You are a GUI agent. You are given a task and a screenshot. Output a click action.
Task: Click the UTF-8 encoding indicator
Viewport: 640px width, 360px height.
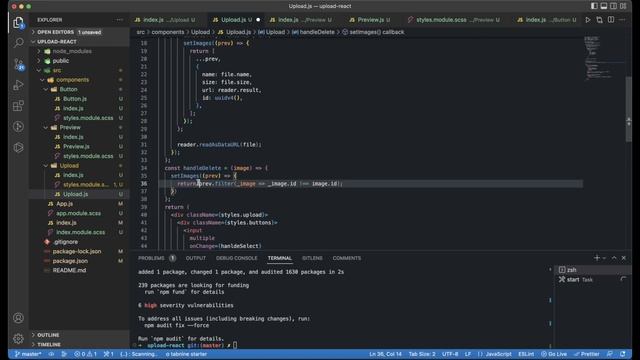click(x=450, y=354)
